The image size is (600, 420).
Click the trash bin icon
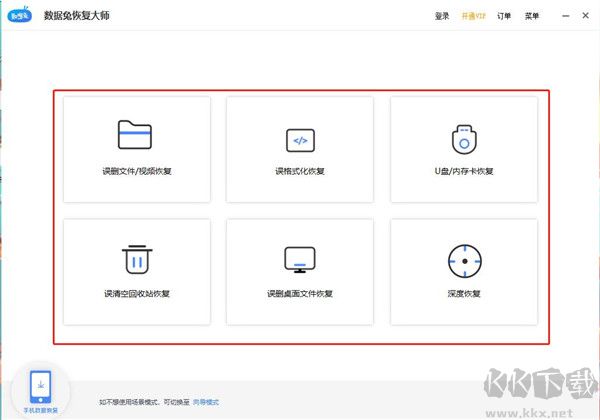click(137, 259)
